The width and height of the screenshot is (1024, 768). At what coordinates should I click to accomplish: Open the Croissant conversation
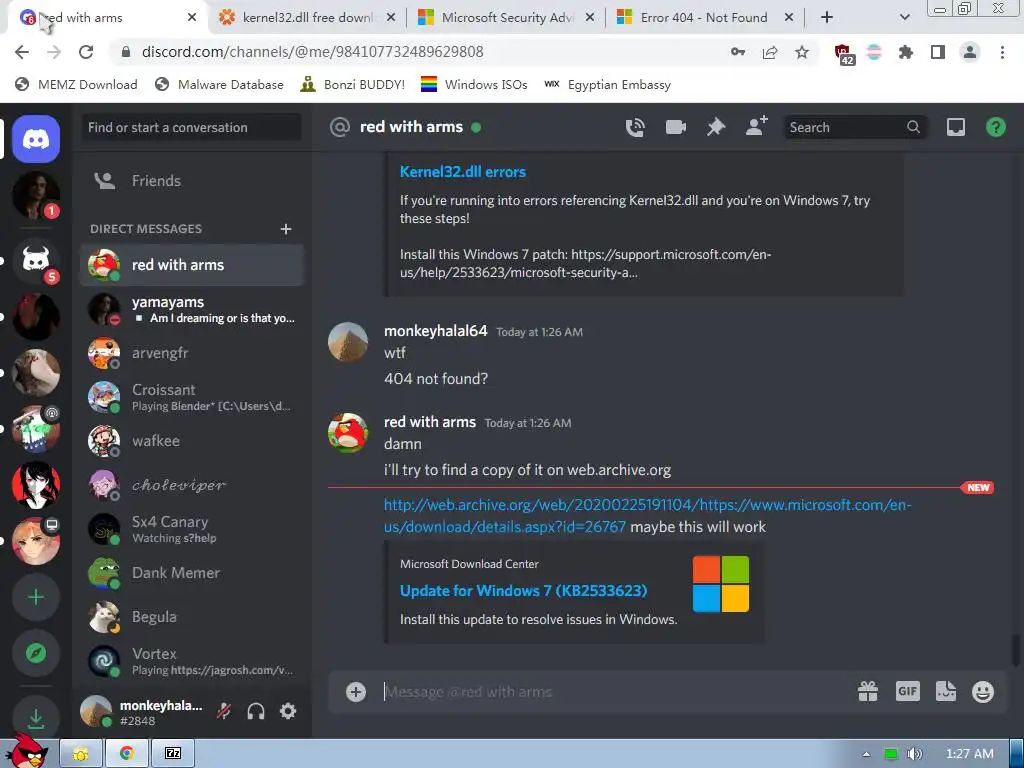click(192, 397)
